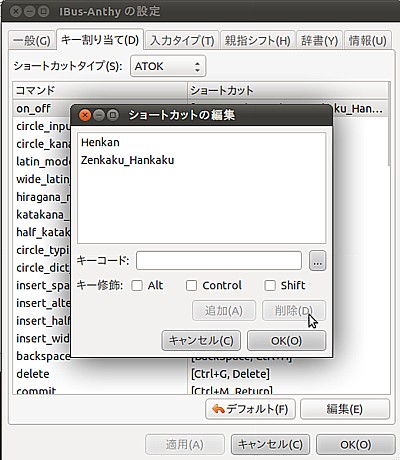400x460 pixels.
Task: Open the 情報(U) tab
Action: pos(367,41)
